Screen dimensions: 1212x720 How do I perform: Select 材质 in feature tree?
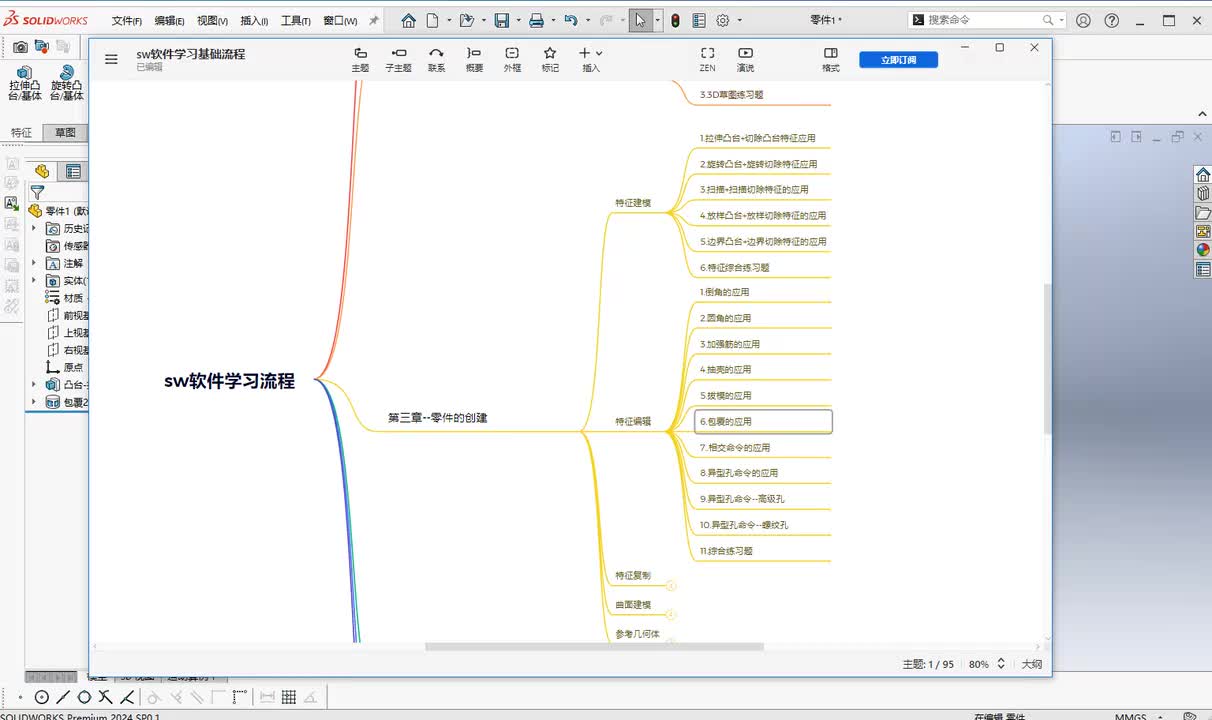pos(65,298)
